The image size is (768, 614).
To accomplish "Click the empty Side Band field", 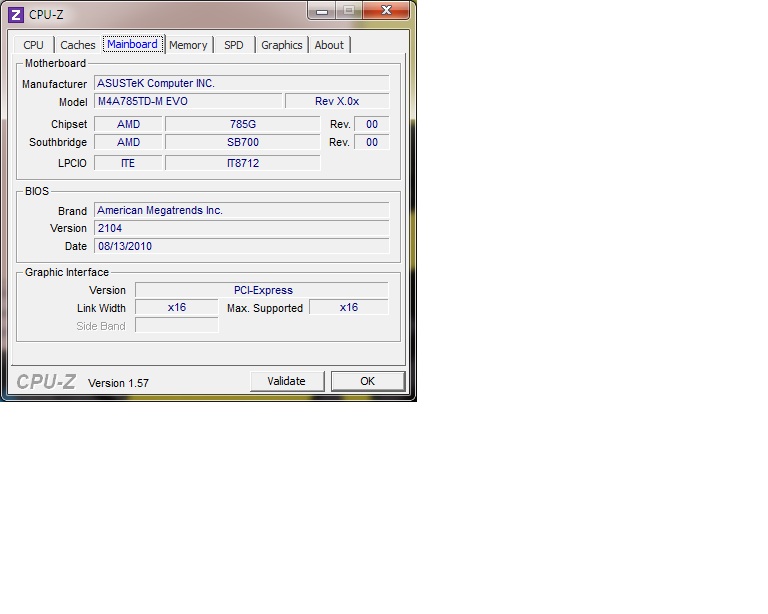I will click(177, 326).
